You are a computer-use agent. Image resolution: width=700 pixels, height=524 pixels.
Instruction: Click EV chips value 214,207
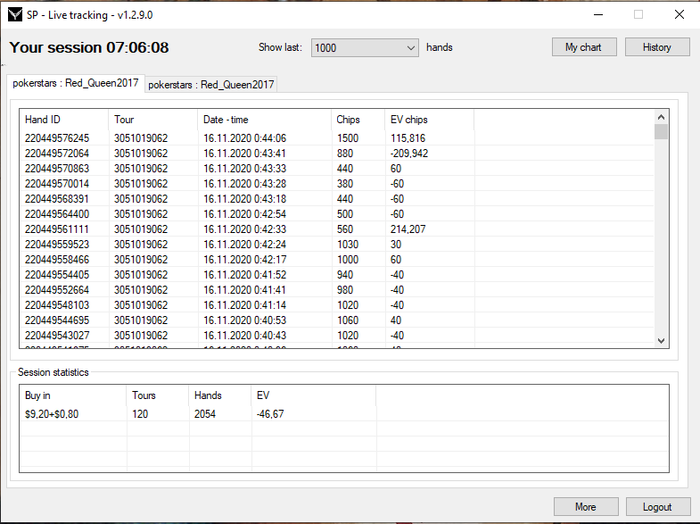408,229
